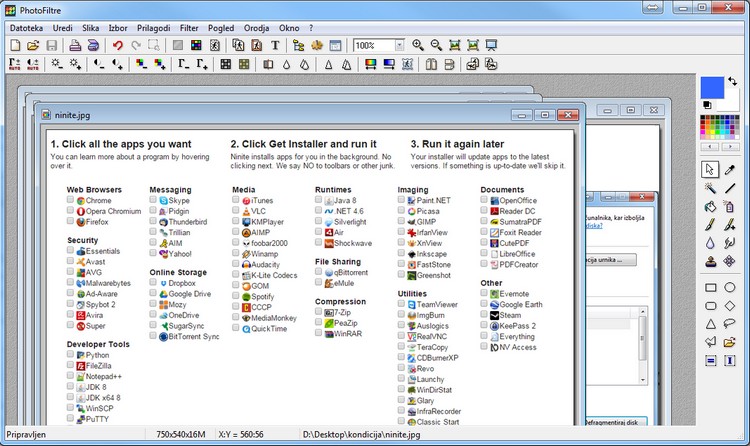
Task: Decrease brightness with sun minus icon
Action: coord(57,64)
